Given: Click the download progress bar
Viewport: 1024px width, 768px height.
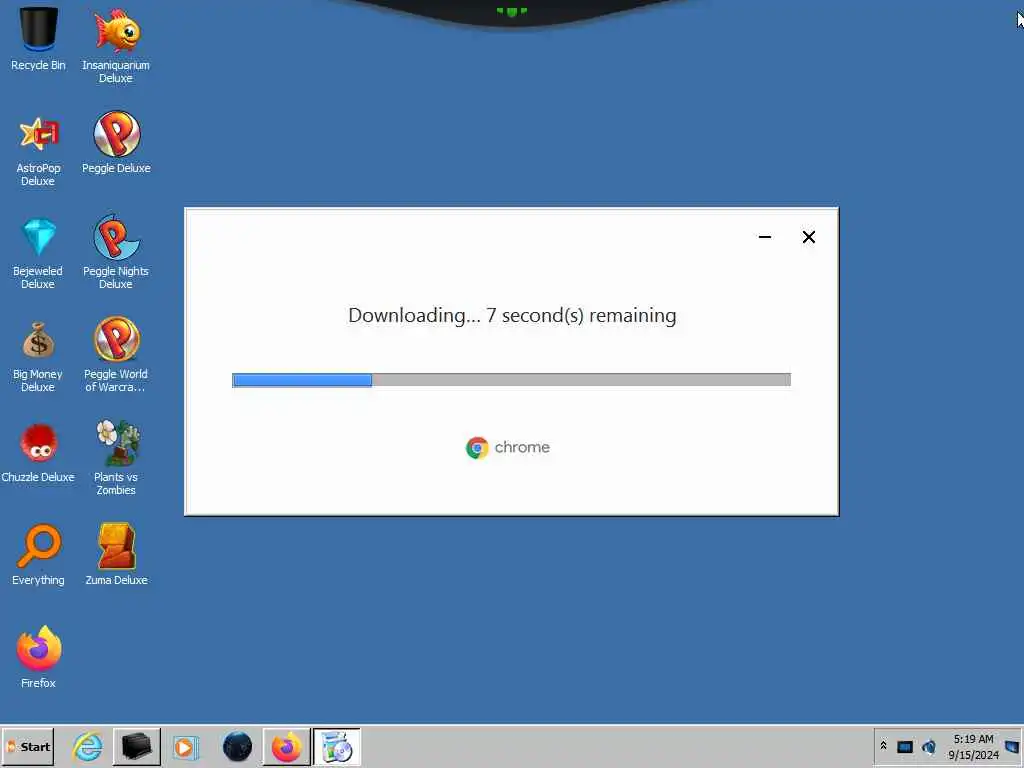Looking at the screenshot, I should coord(511,380).
